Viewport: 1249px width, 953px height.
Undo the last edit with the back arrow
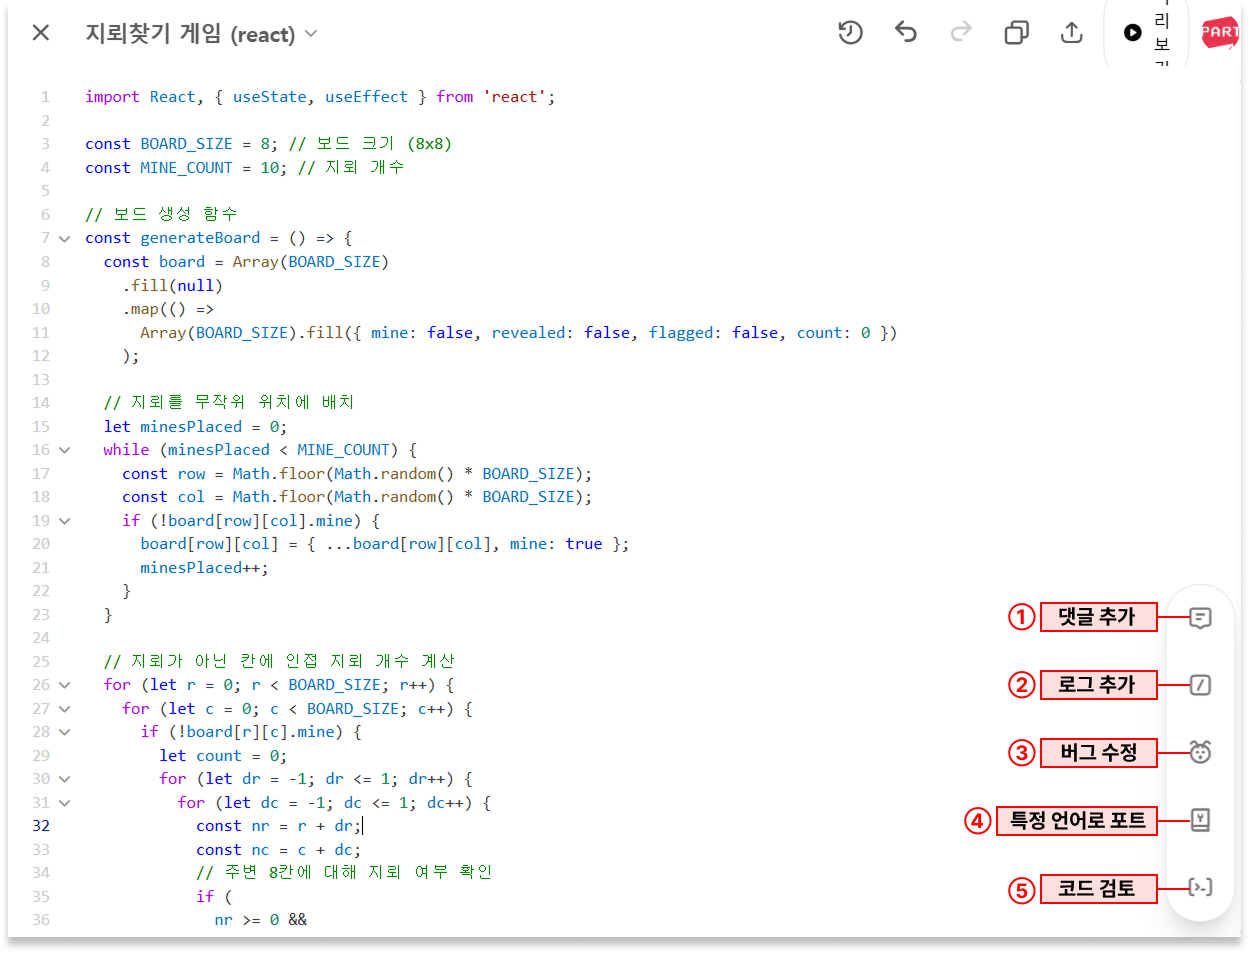pos(906,33)
